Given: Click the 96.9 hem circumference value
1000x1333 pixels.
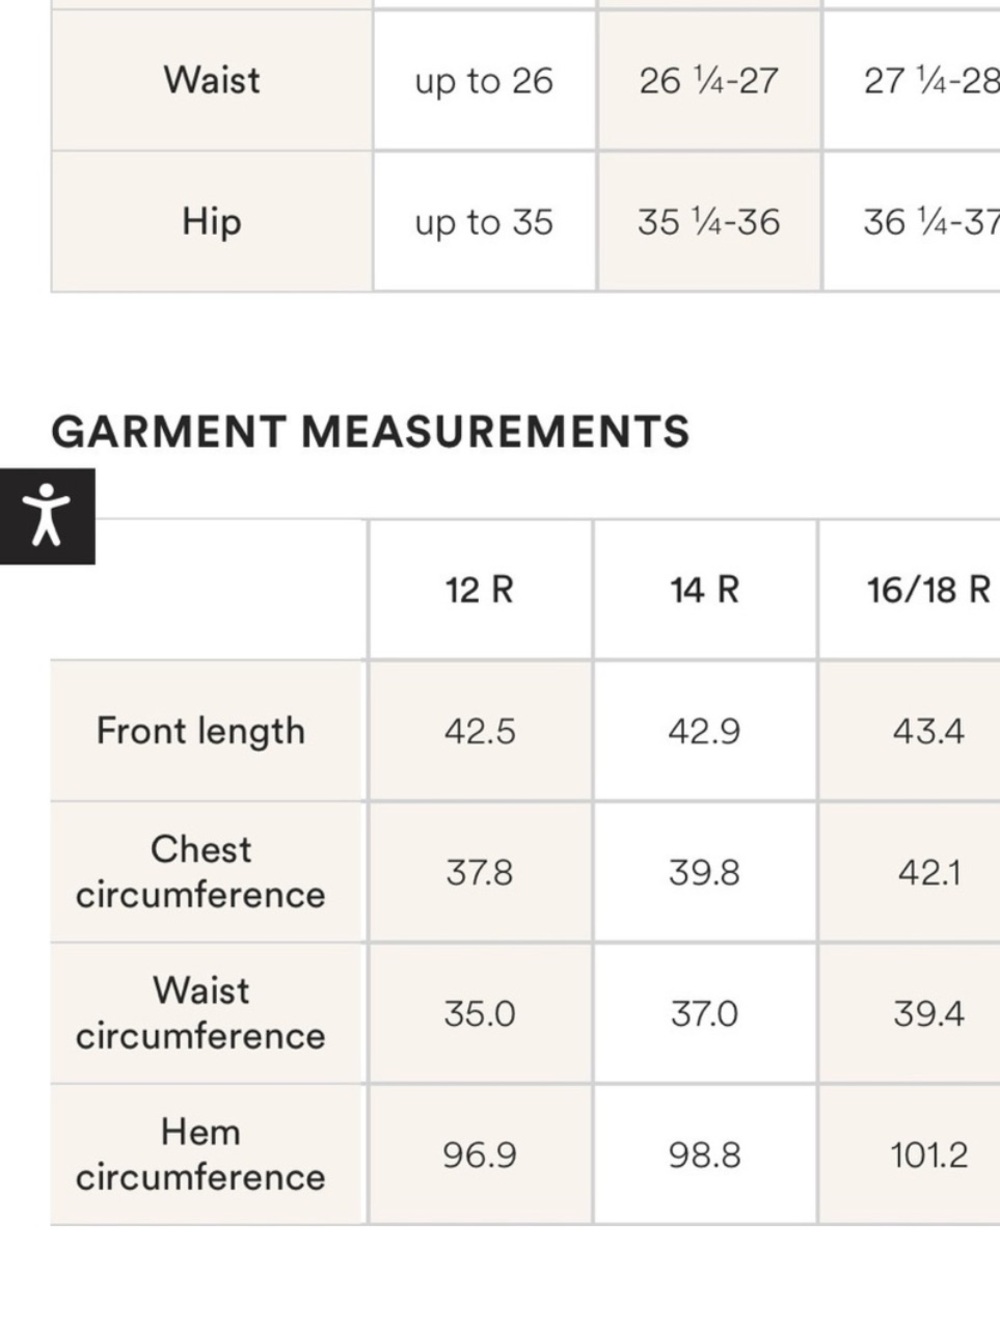Looking at the screenshot, I should pyautogui.click(x=480, y=1156).
